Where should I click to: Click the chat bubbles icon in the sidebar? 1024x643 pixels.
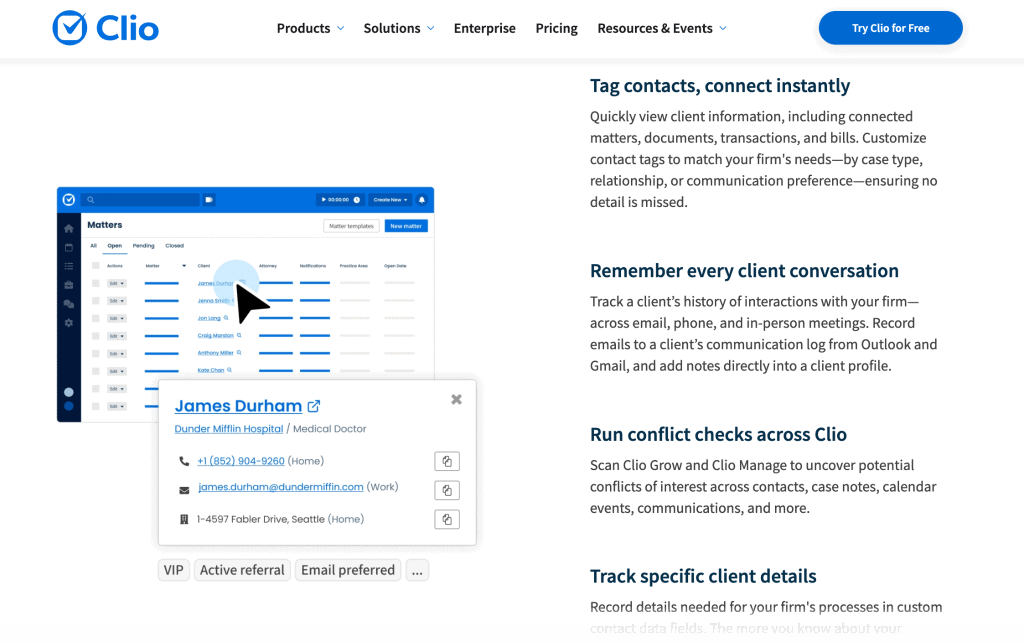(69, 304)
